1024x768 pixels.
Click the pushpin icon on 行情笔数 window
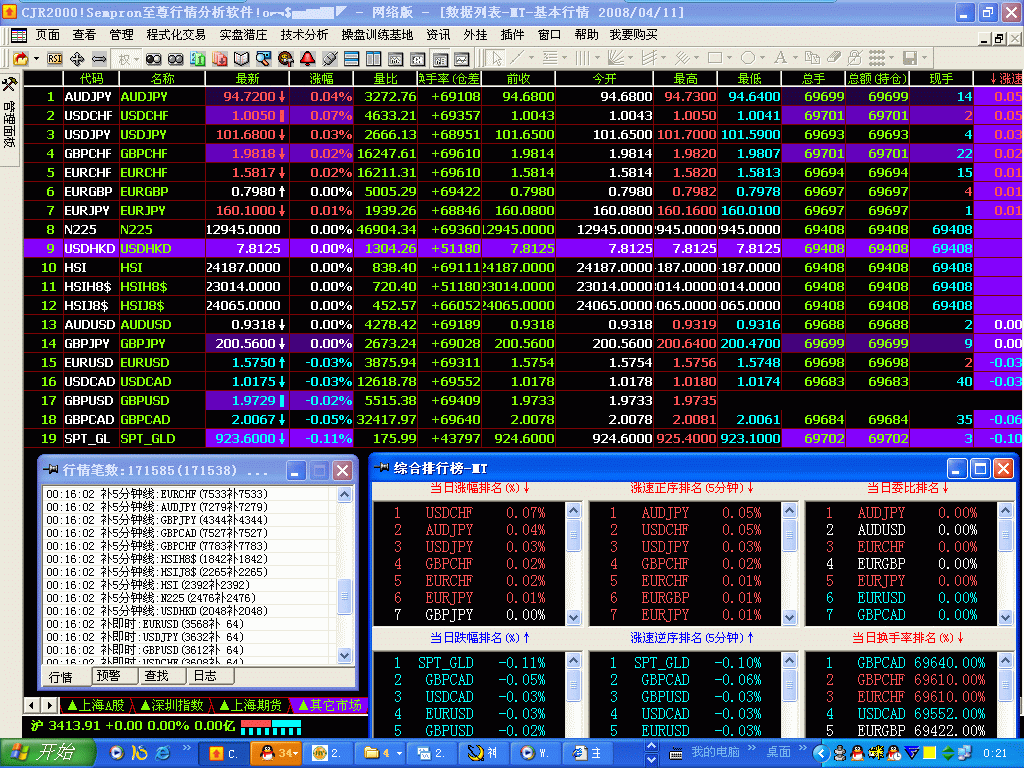[50, 470]
